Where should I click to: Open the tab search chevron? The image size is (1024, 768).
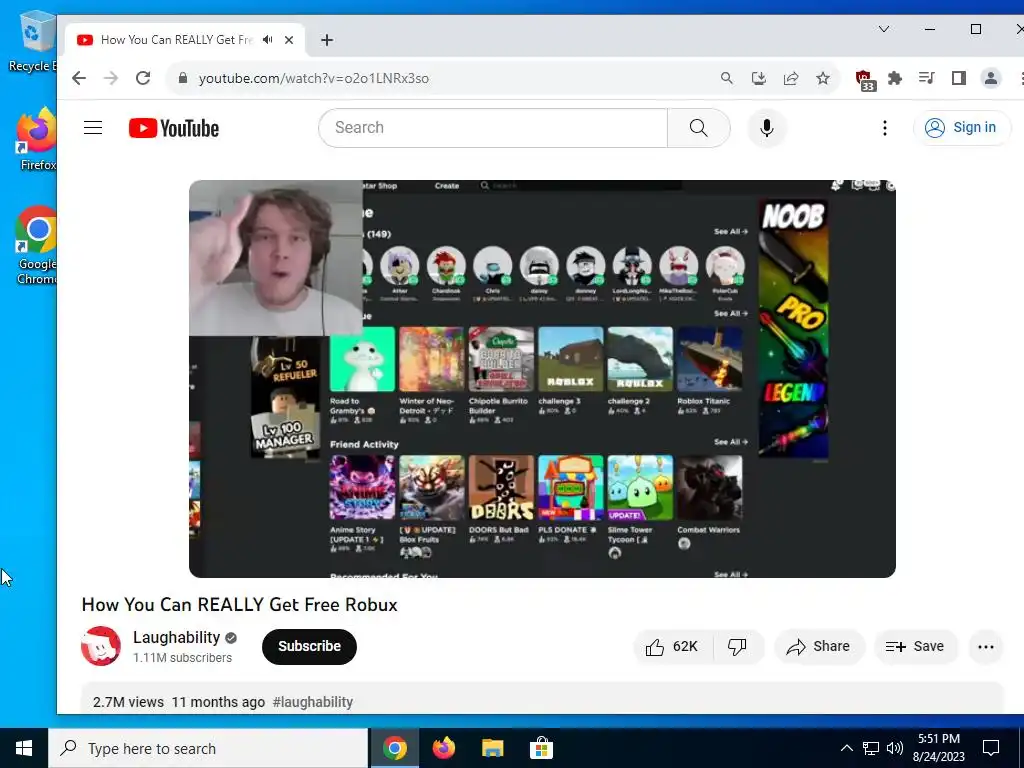click(x=884, y=29)
